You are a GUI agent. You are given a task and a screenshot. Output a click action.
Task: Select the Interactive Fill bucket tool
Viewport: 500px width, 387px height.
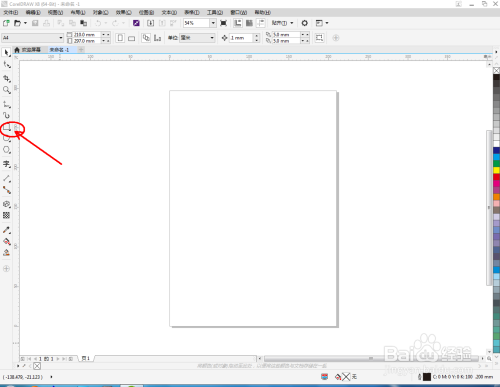(x=6, y=242)
